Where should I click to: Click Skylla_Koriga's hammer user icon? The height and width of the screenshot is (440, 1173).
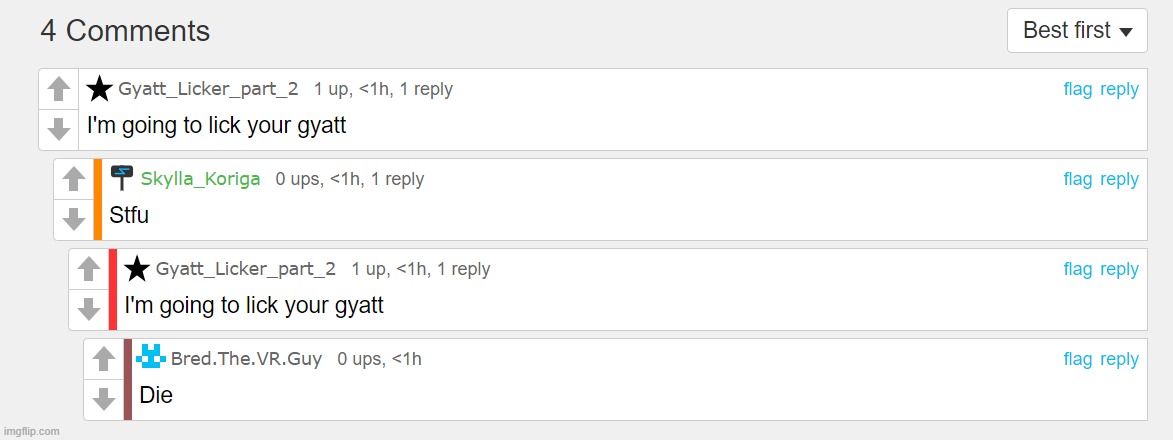[122, 177]
